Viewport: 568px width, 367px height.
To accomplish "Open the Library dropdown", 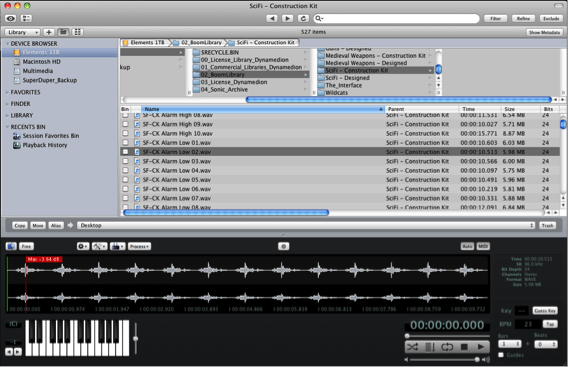I will pyautogui.click(x=23, y=32).
